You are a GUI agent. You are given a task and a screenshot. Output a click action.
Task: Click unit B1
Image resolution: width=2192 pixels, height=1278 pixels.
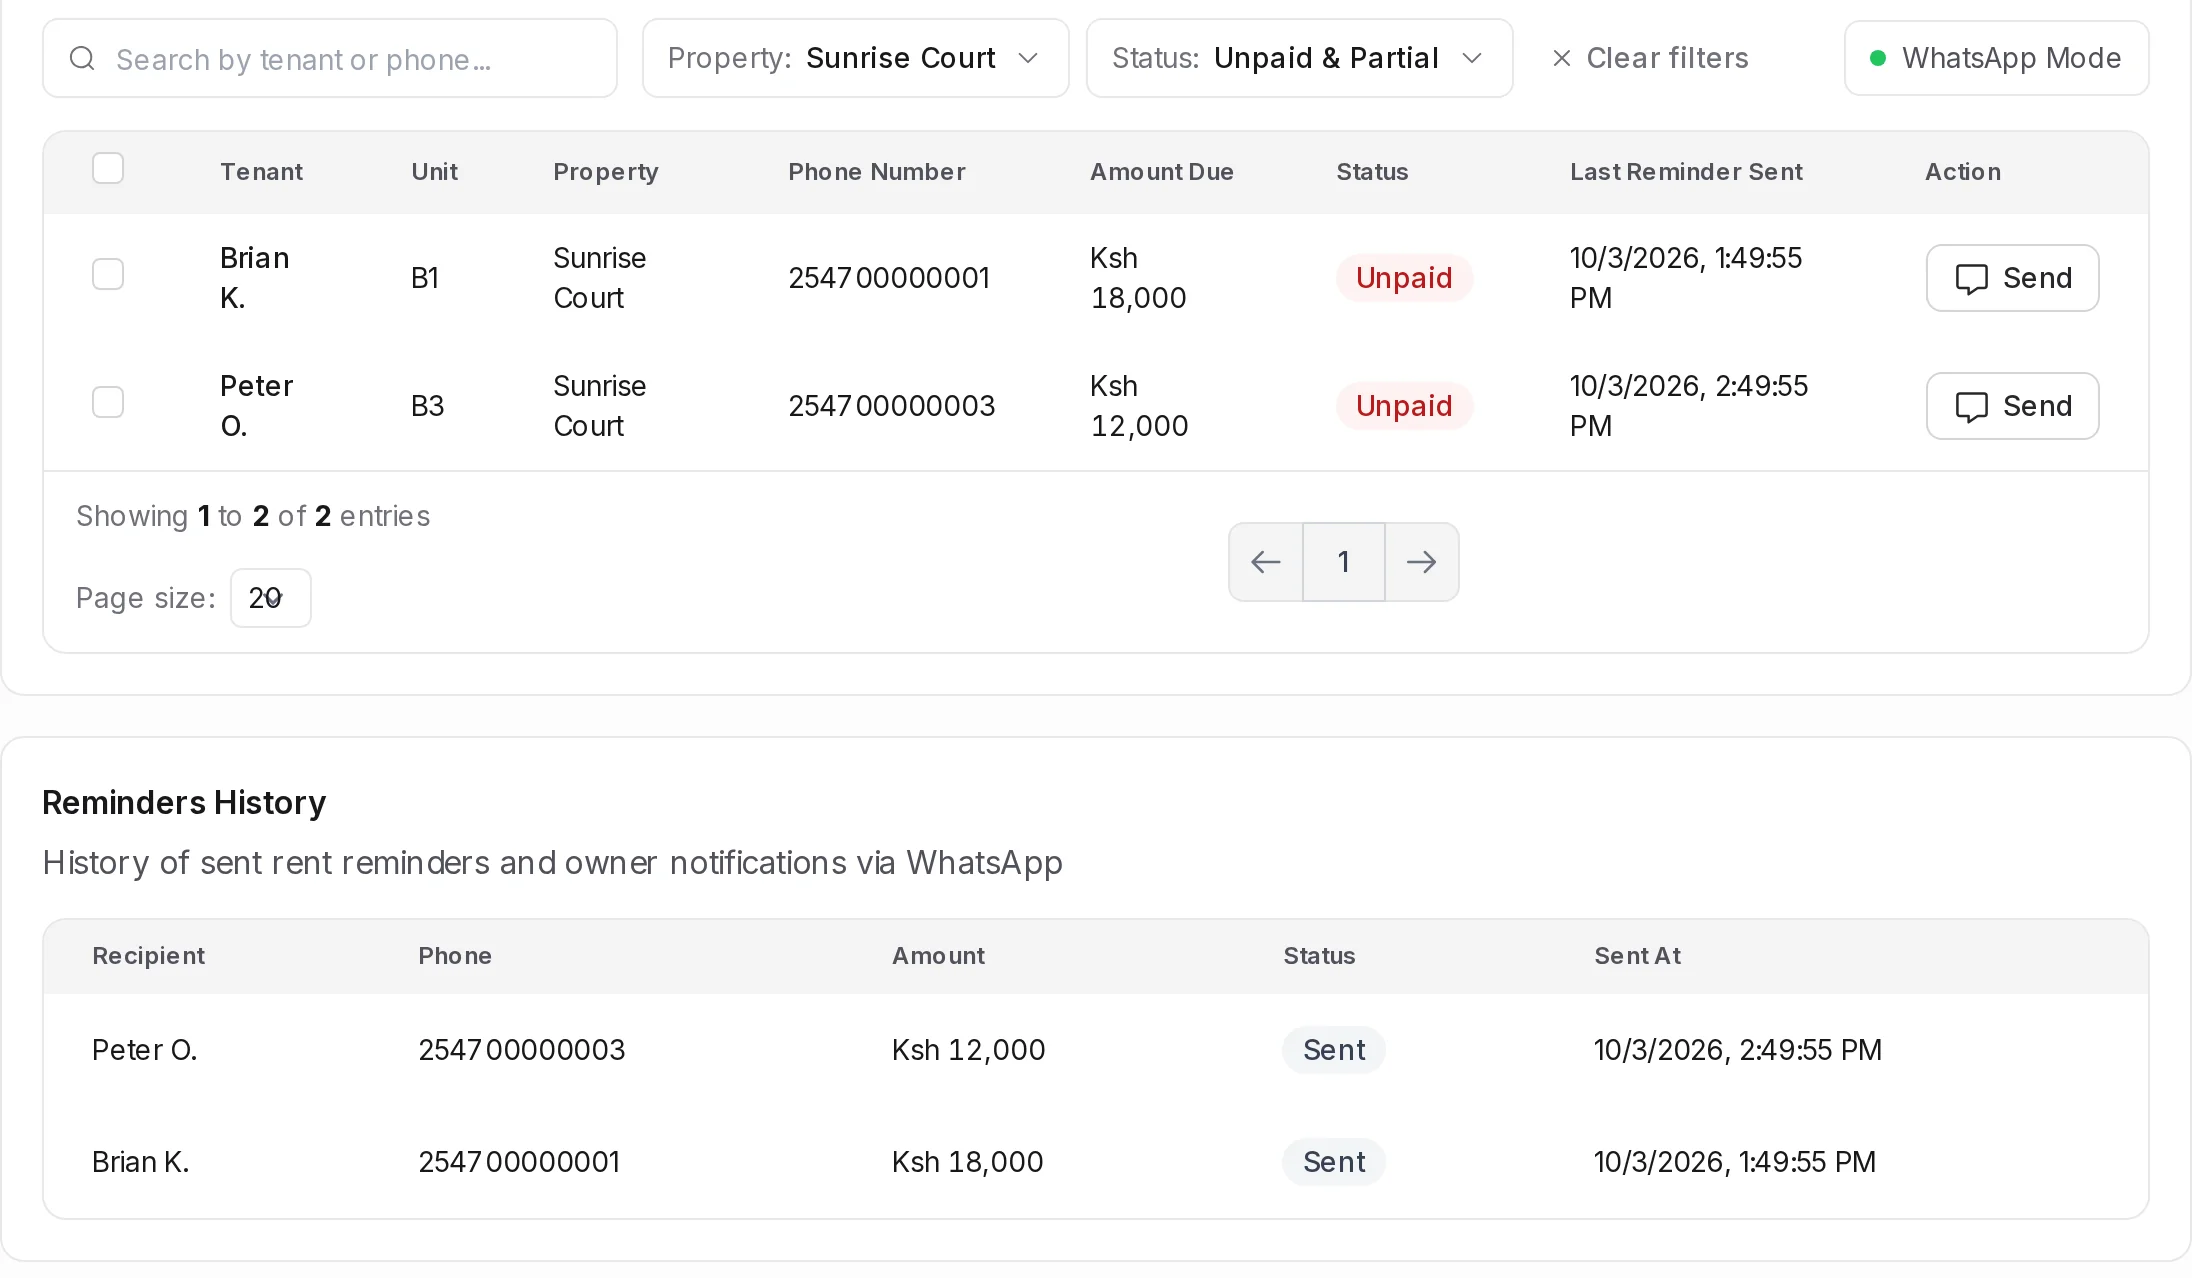click(425, 278)
